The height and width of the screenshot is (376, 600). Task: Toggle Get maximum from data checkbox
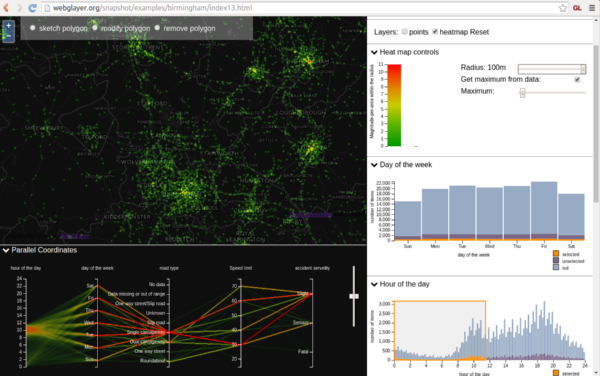(x=577, y=80)
